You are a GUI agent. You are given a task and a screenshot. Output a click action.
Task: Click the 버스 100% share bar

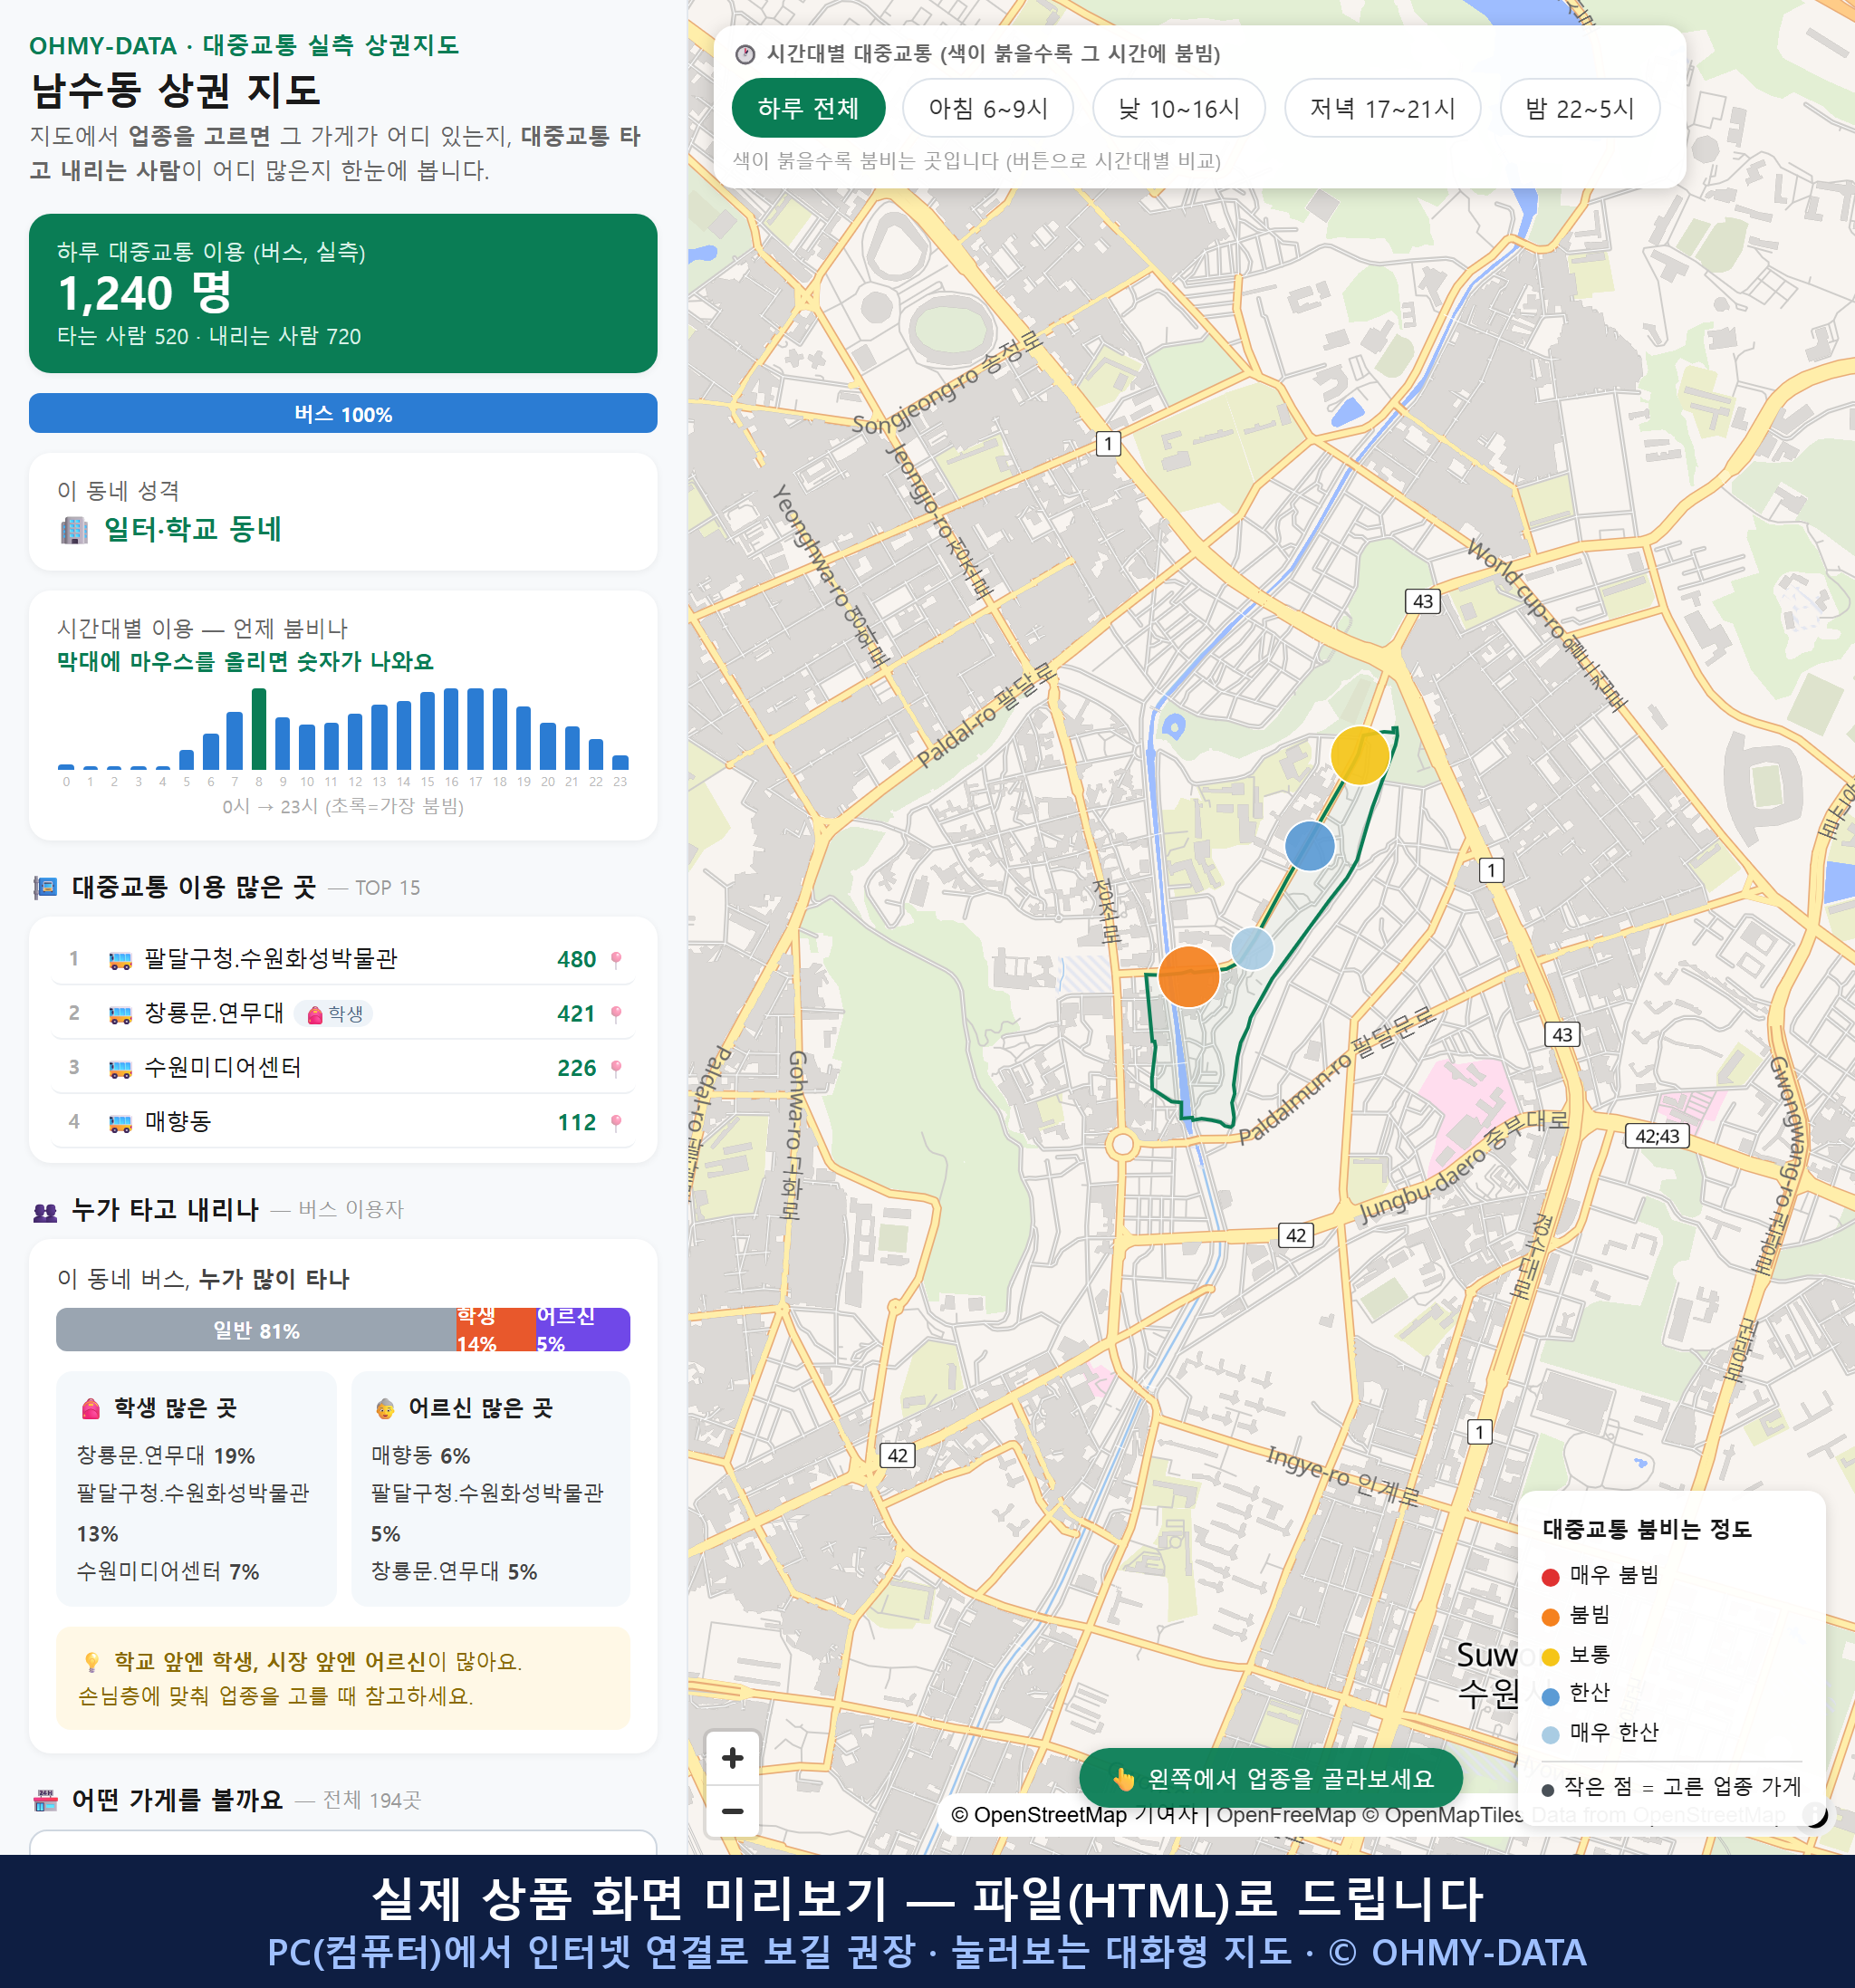(x=343, y=413)
